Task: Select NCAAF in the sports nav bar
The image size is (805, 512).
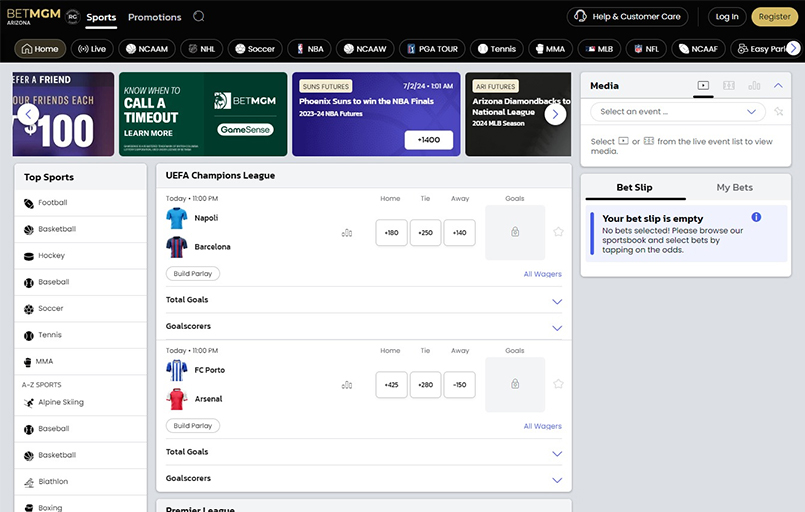Action: pyautogui.click(x=698, y=49)
